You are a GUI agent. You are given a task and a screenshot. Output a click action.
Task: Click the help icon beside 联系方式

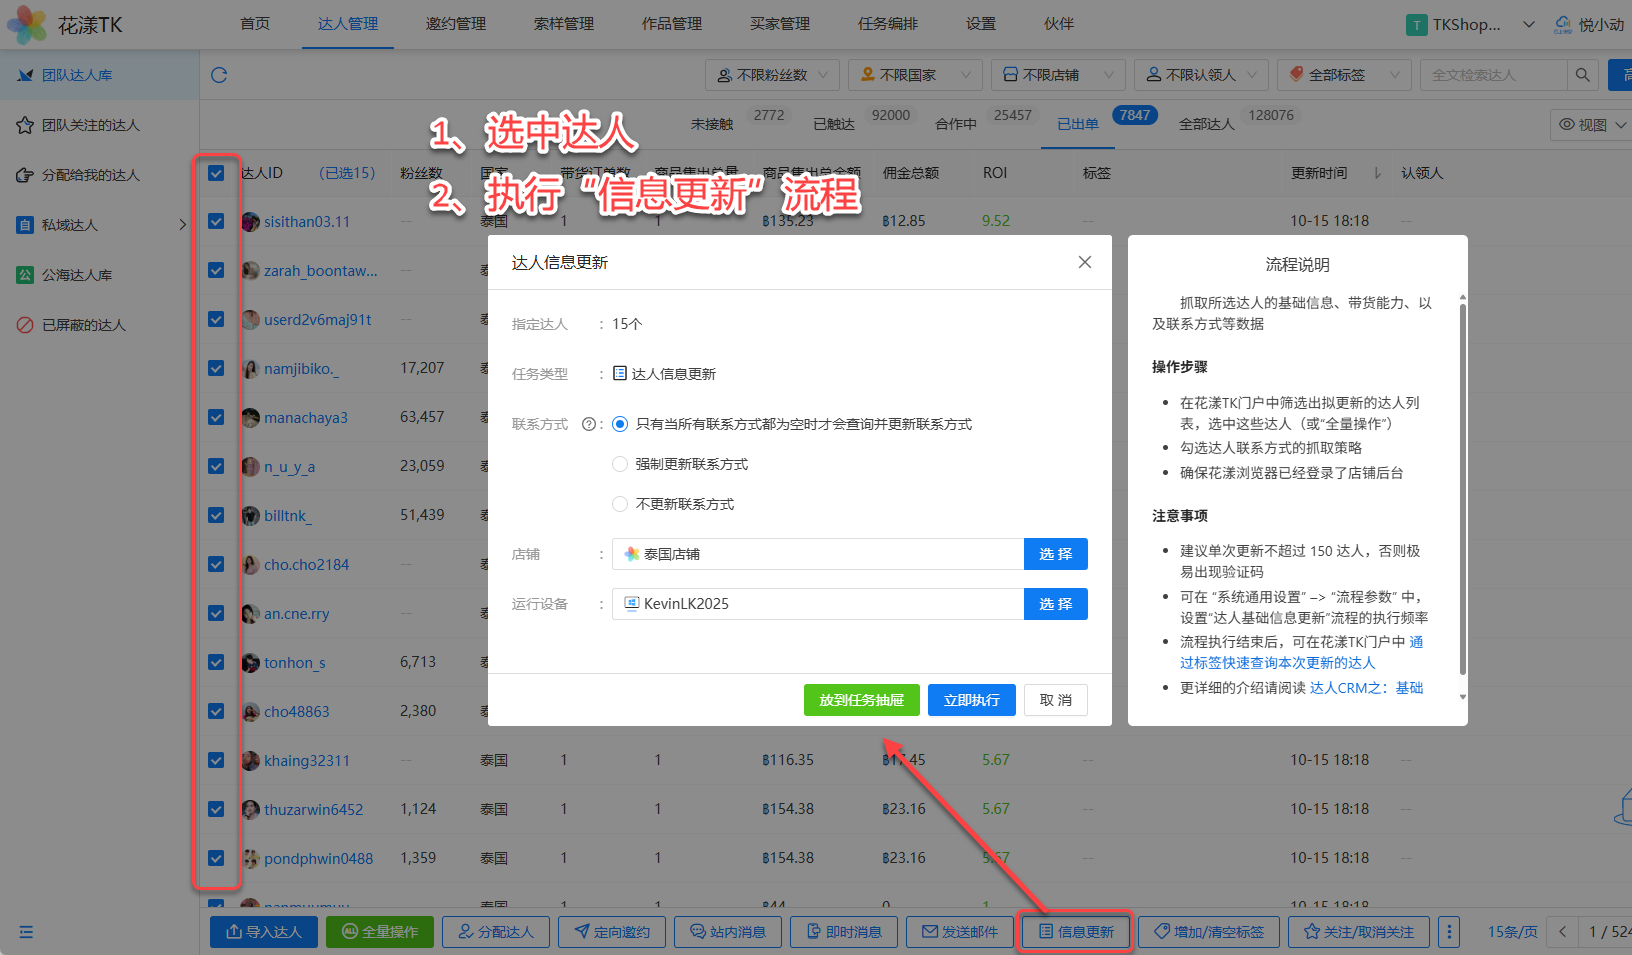coord(588,424)
